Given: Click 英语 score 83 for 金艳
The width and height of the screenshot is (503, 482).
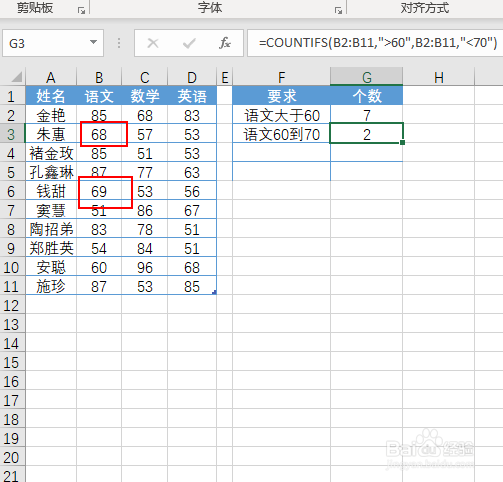Looking at the screenshot, I should pos(192,115).
